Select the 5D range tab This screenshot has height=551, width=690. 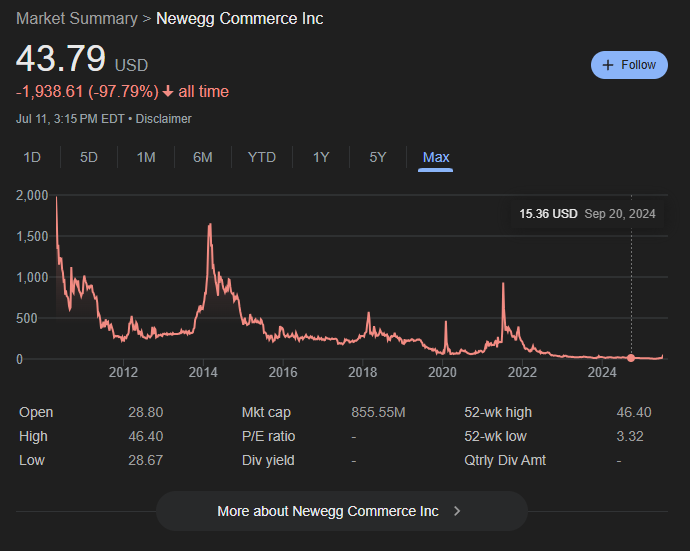[88, 157]
